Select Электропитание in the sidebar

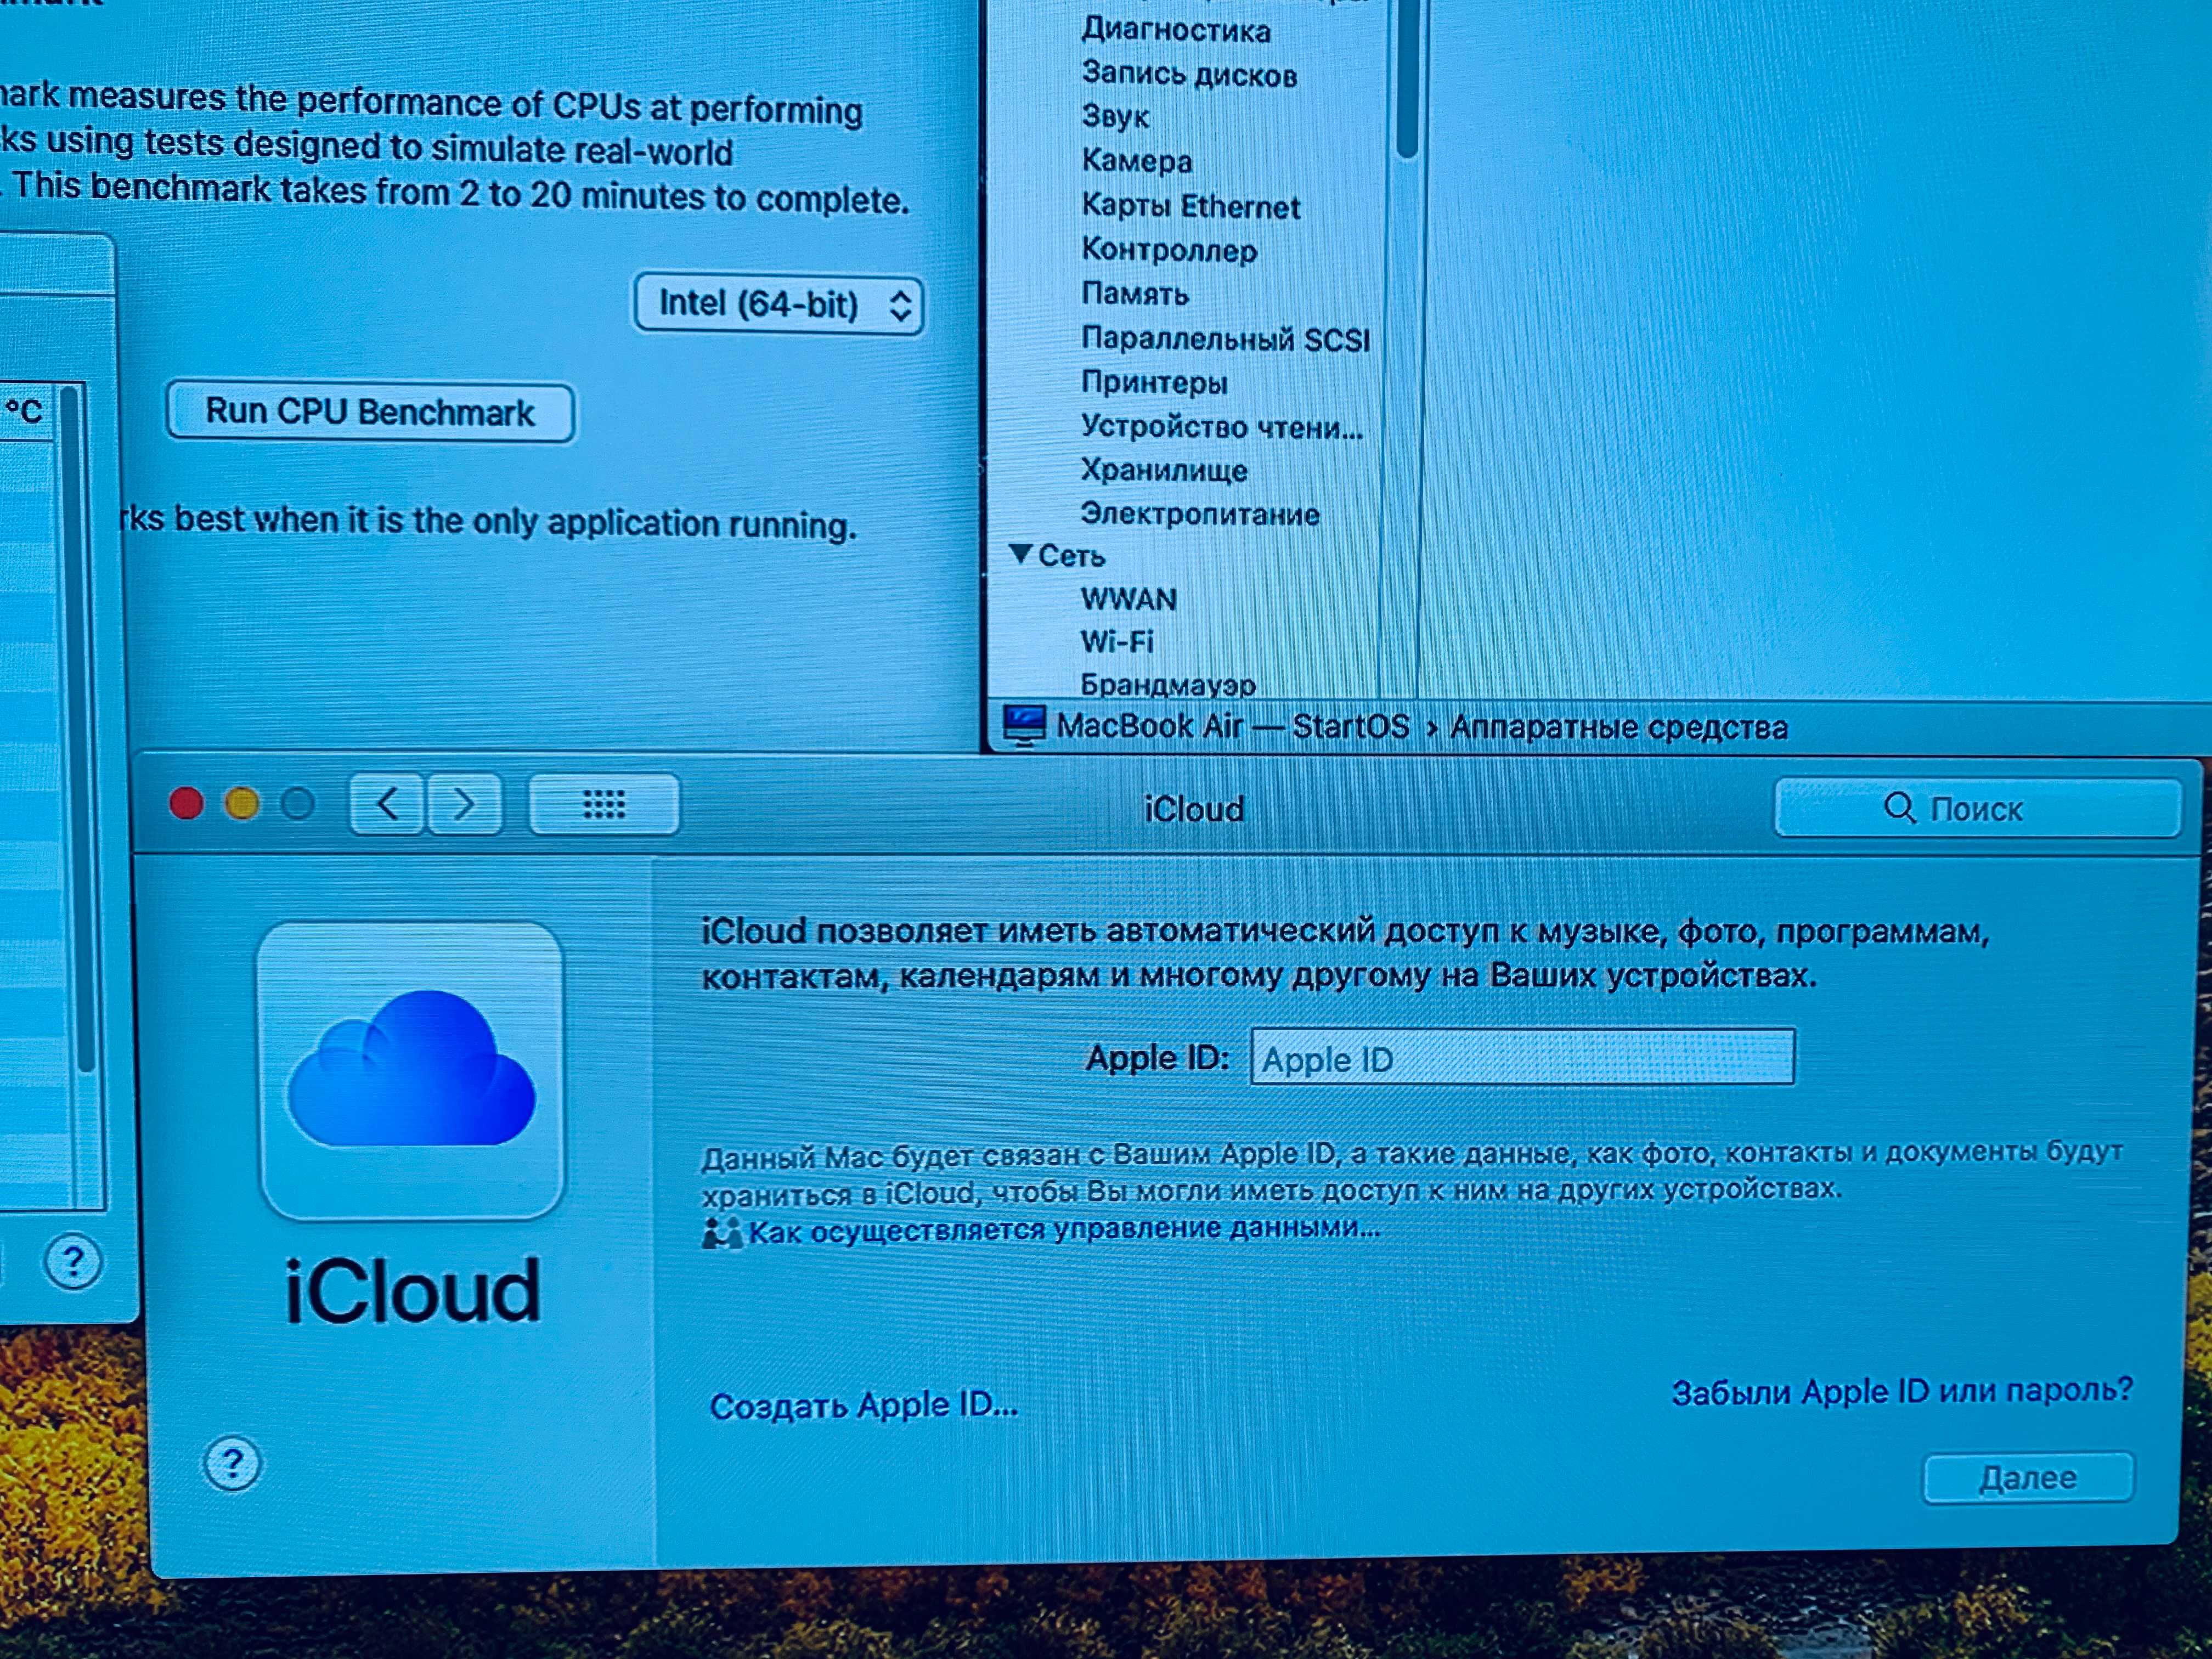click(x=1200, y=514)
